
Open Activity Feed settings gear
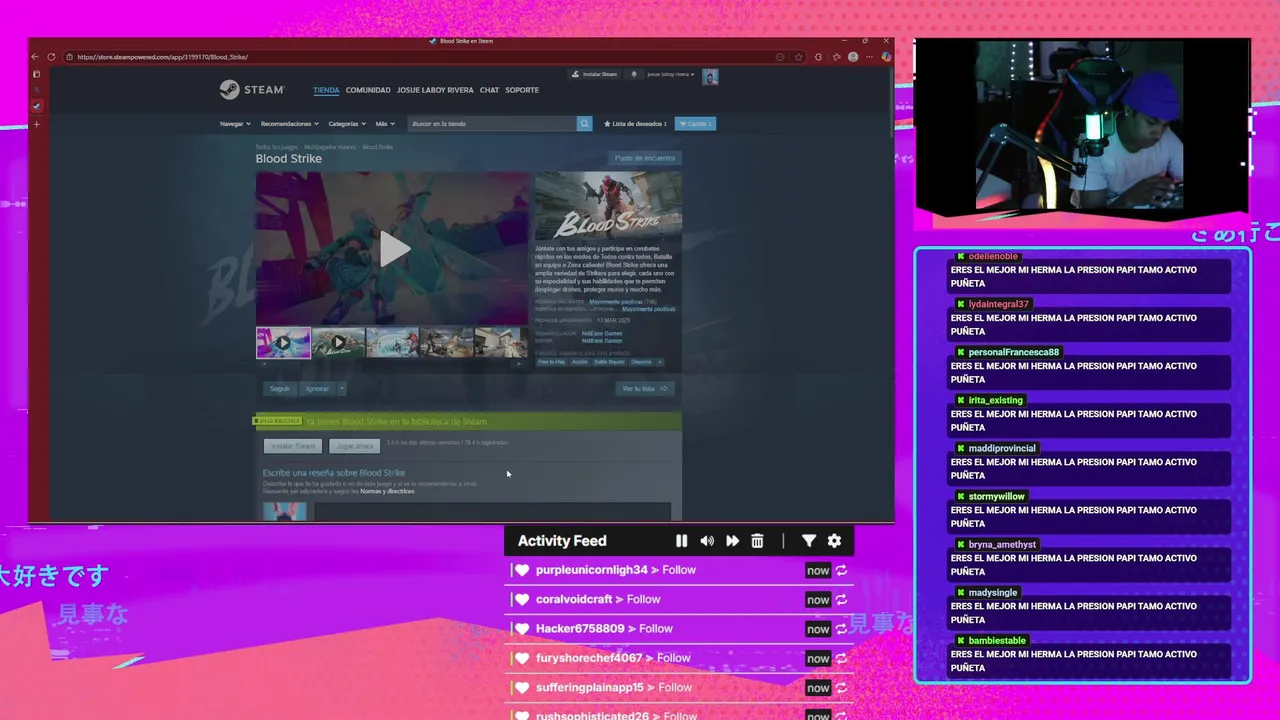point(834,541)
